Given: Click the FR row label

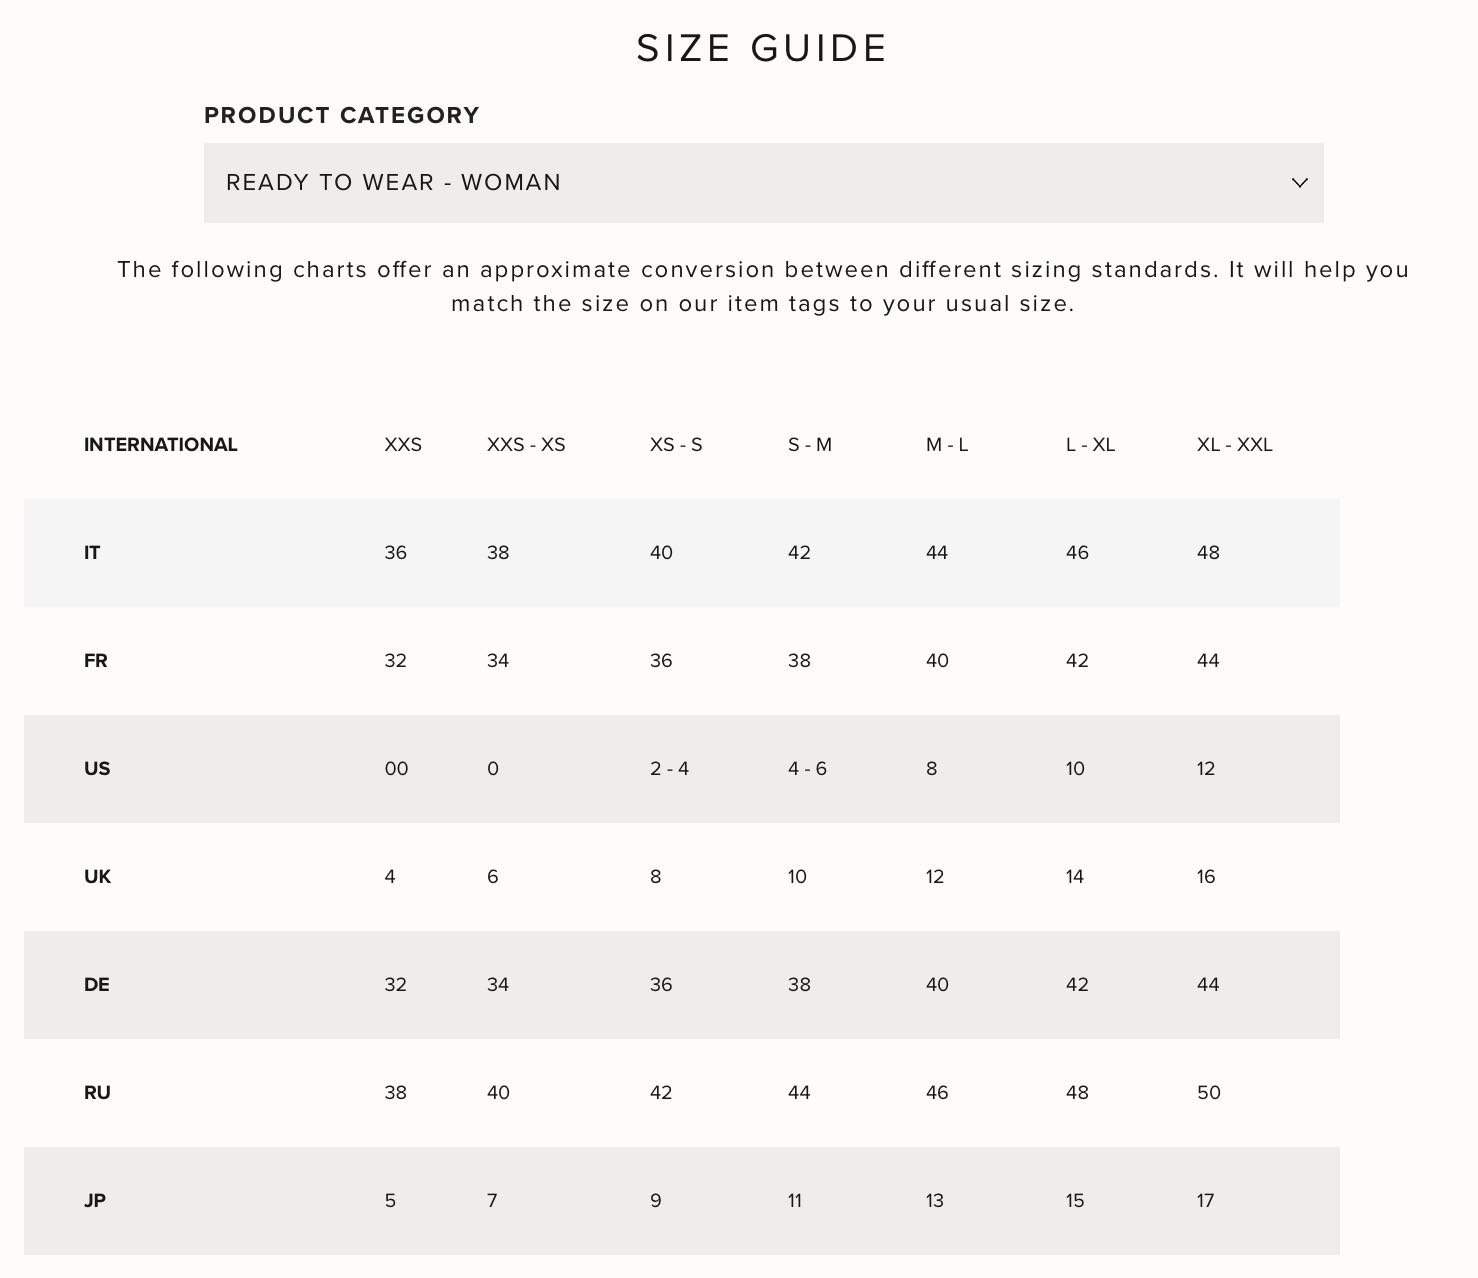Looking at the screenshot, I should 94,660.
